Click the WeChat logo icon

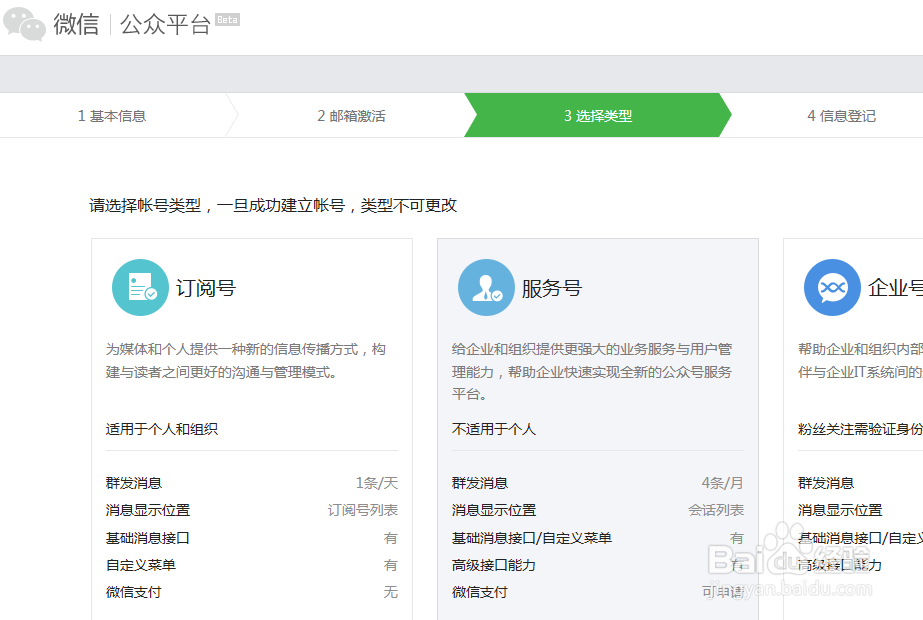(x=25, y=24)
